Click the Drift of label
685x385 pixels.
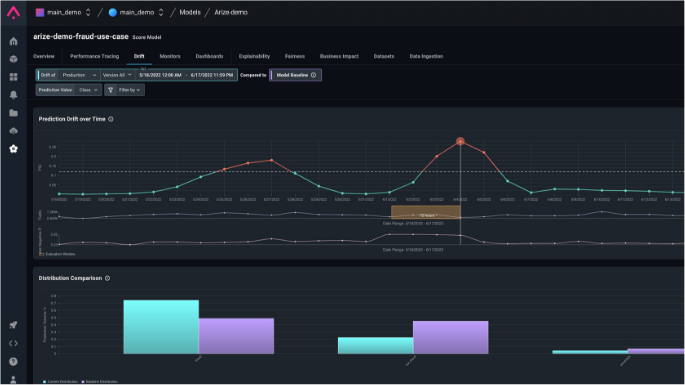(x=48, y=75)
